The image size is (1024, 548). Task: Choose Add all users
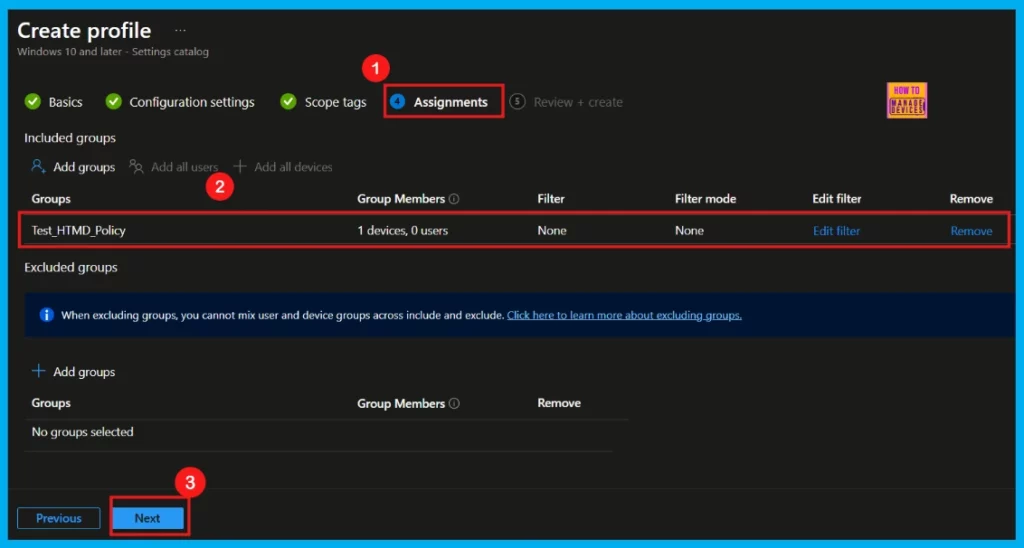pos(184,167)
